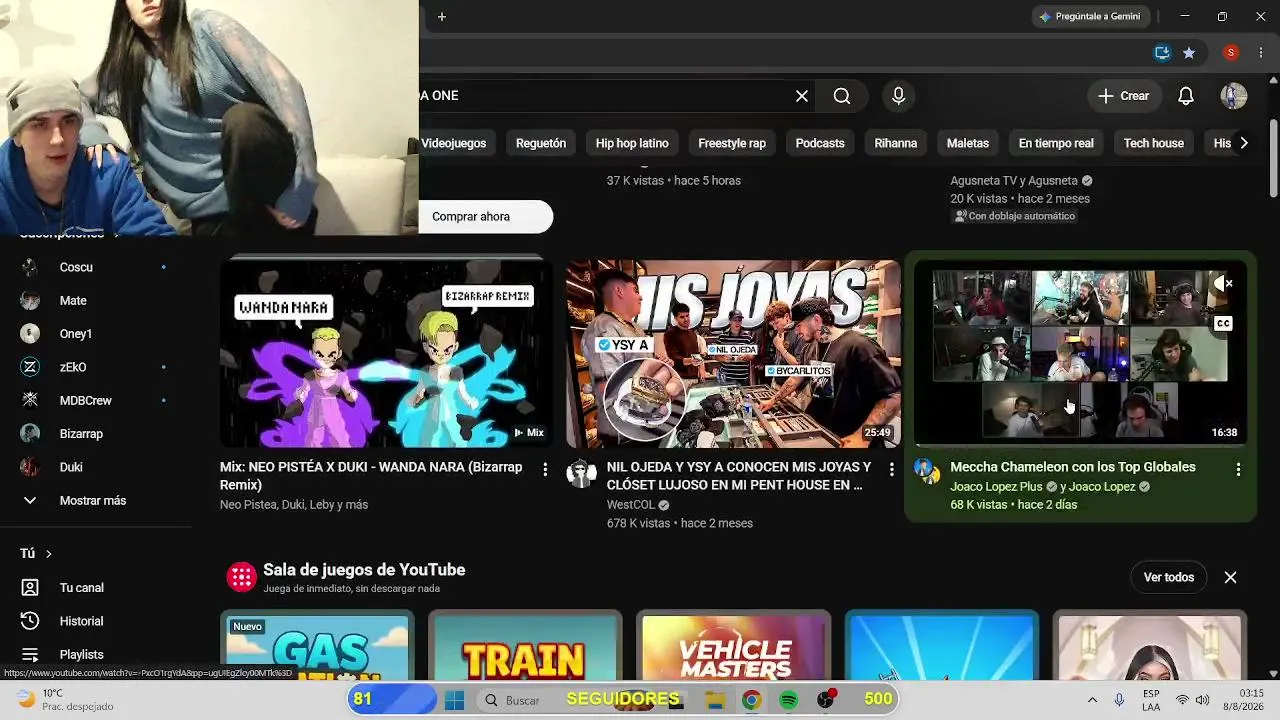The height and width of the screenshot is (720, 1280).
Task: Expand the Tú section chevron
Action: click(x=48, y=554)
